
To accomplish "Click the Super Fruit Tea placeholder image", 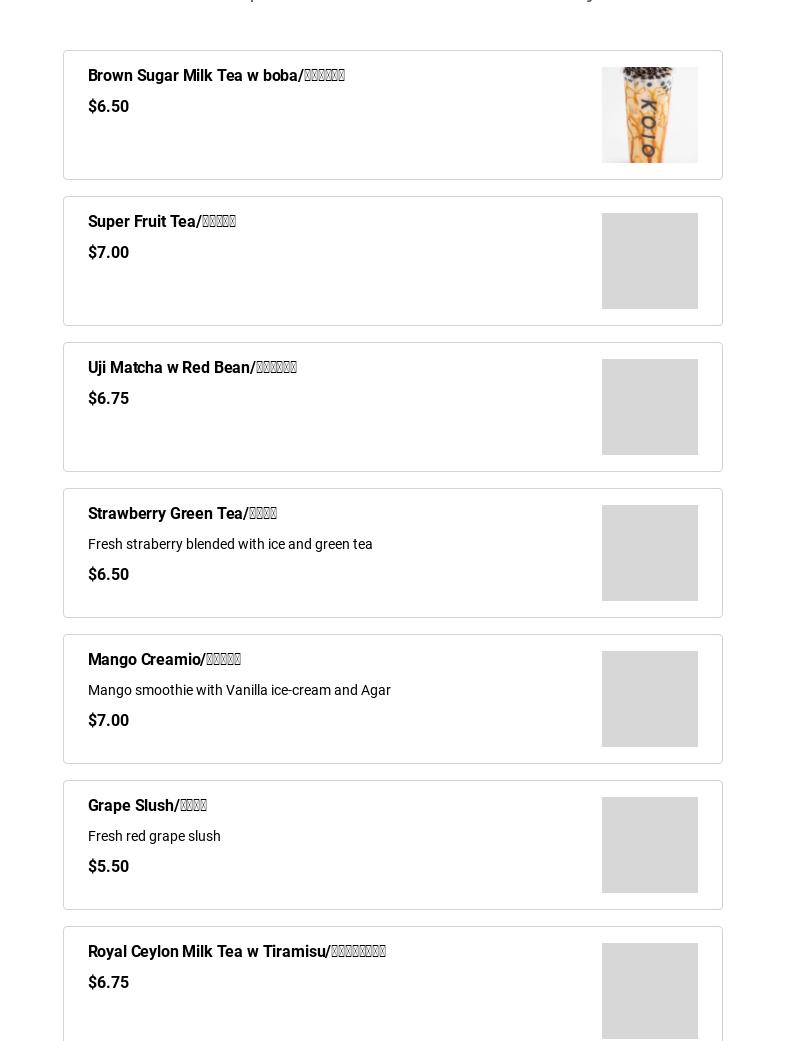I will tap(649, 261).
